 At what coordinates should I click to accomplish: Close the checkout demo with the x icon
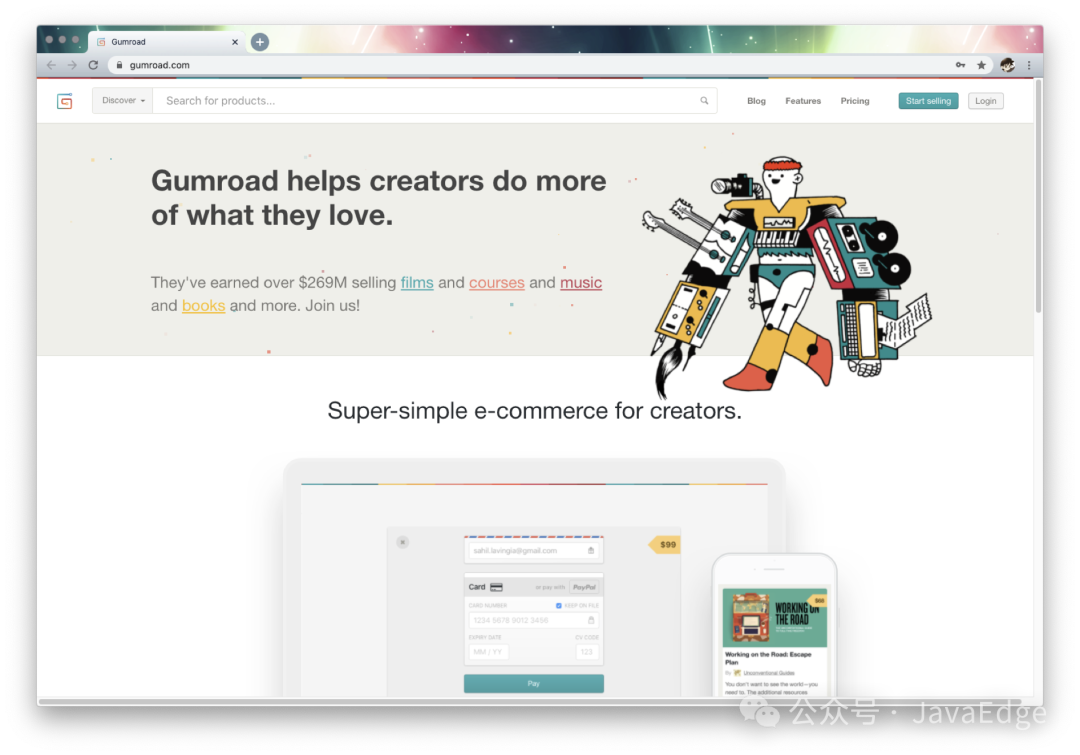pyautogui.click(x=403, y=542)
